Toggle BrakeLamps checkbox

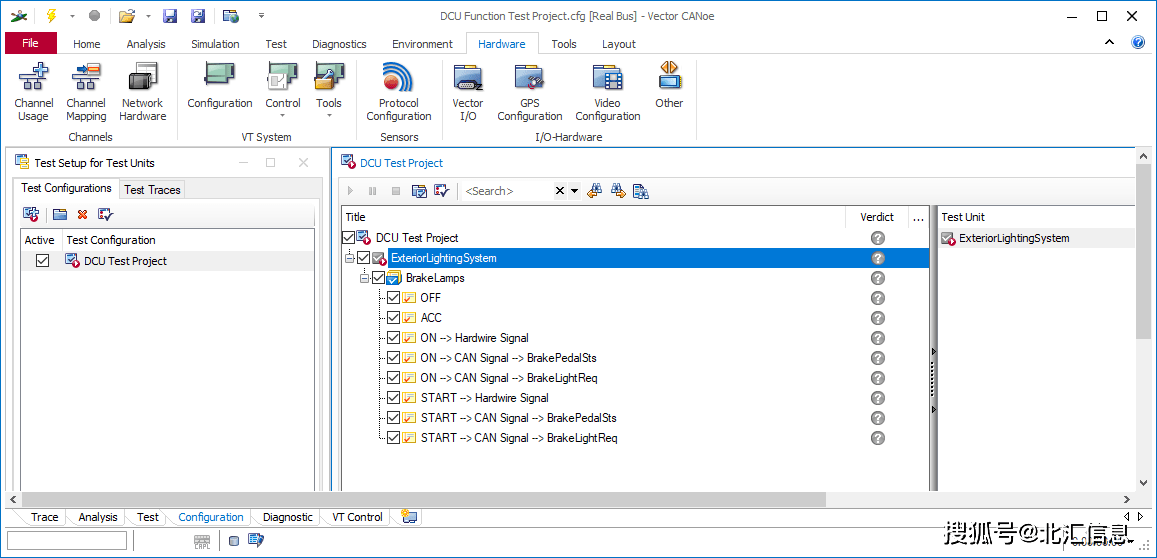click(x=379, y=278)
